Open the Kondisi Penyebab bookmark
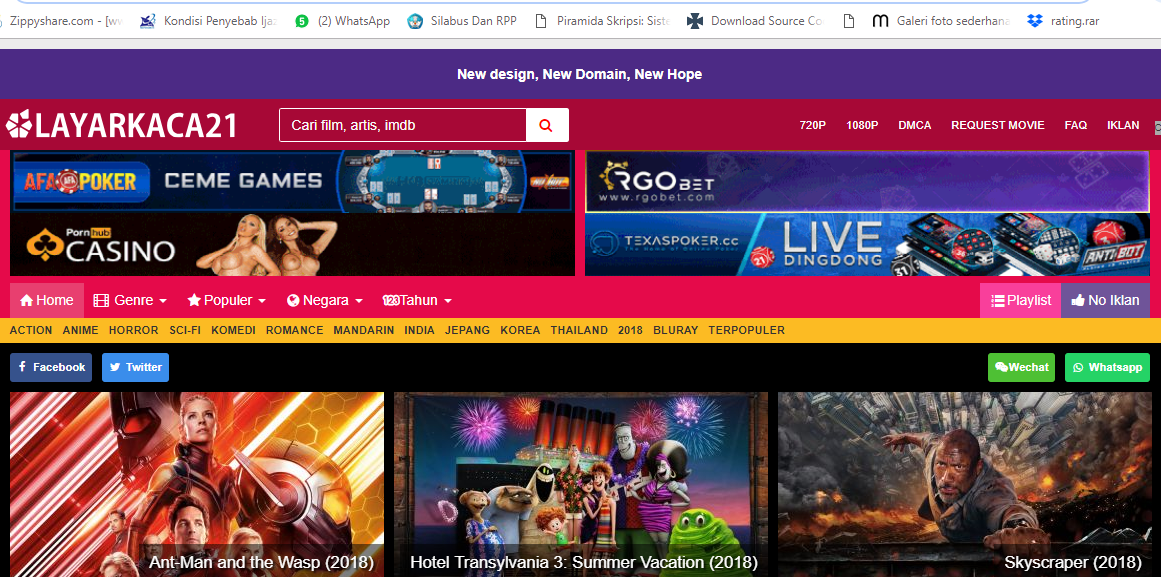1161x577 pixels. tap(209, 21)
